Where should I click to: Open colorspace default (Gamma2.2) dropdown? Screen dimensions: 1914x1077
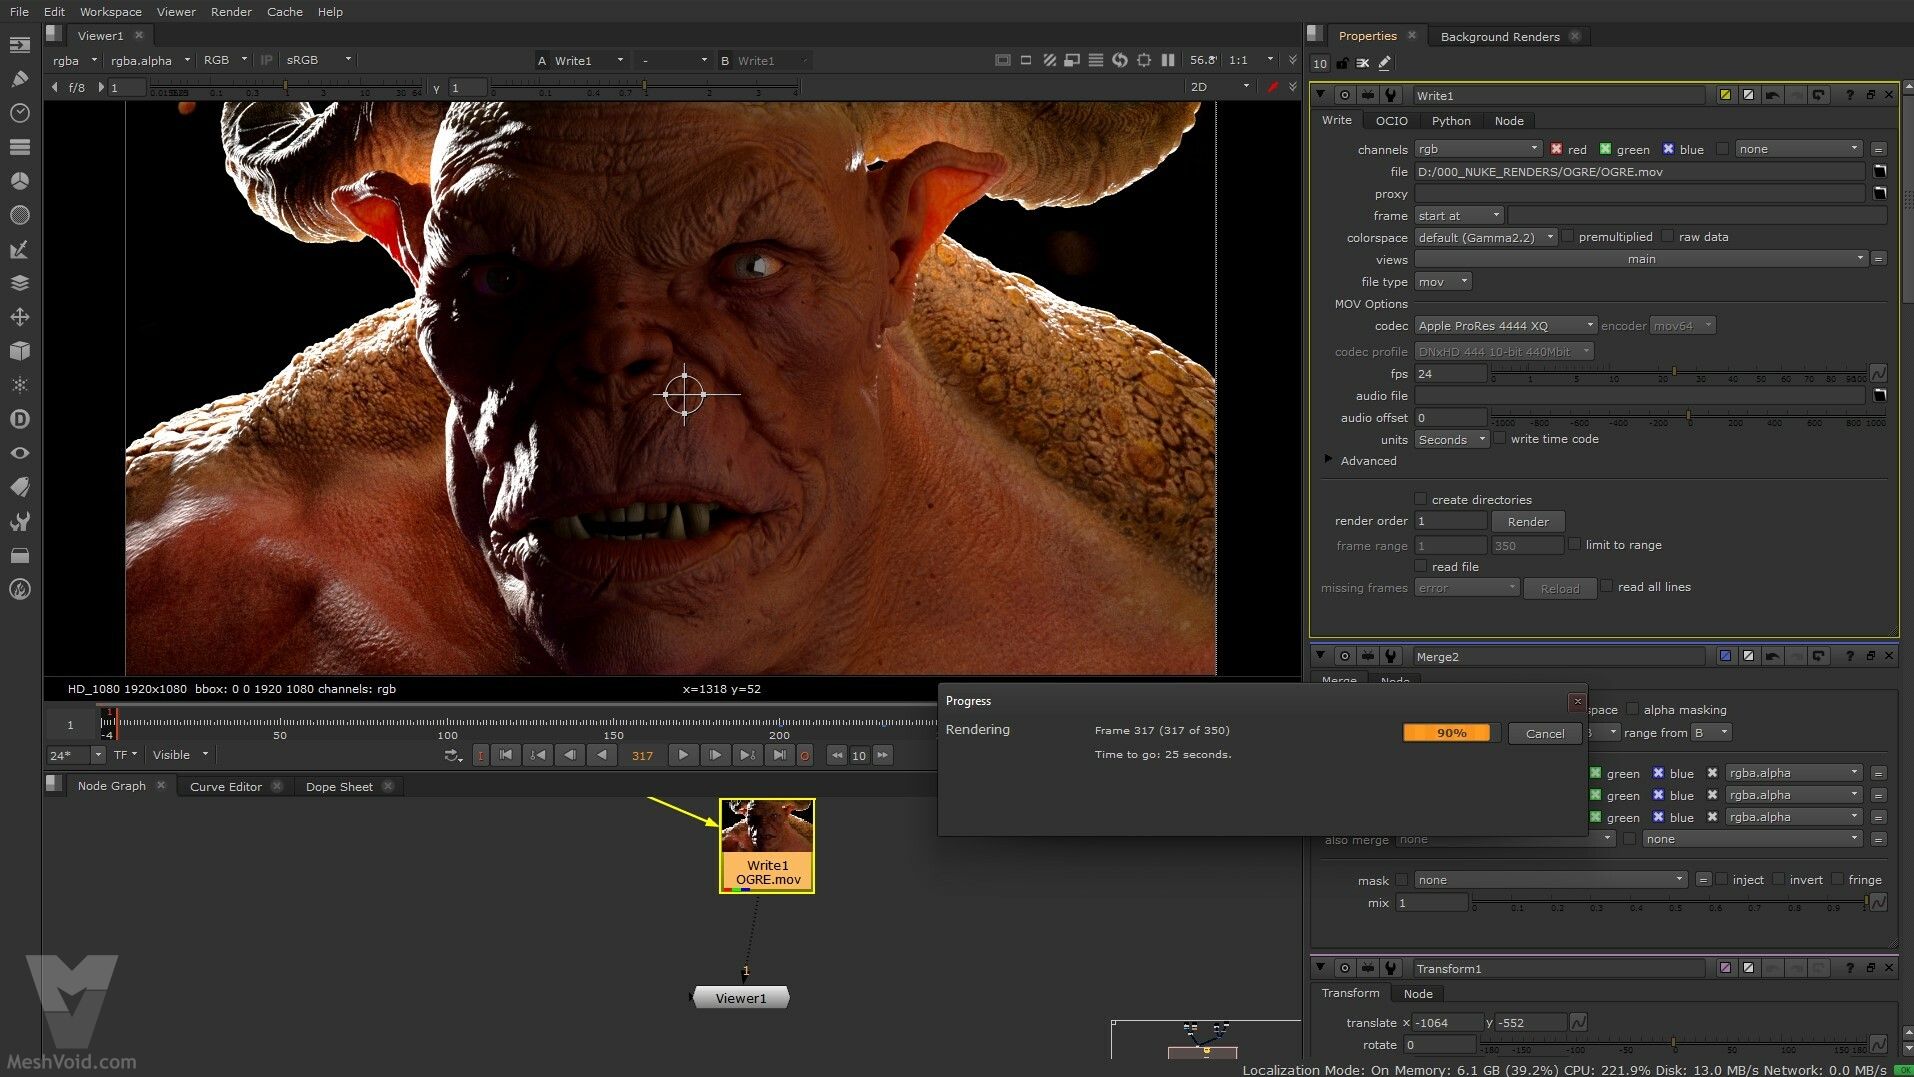1486,237
